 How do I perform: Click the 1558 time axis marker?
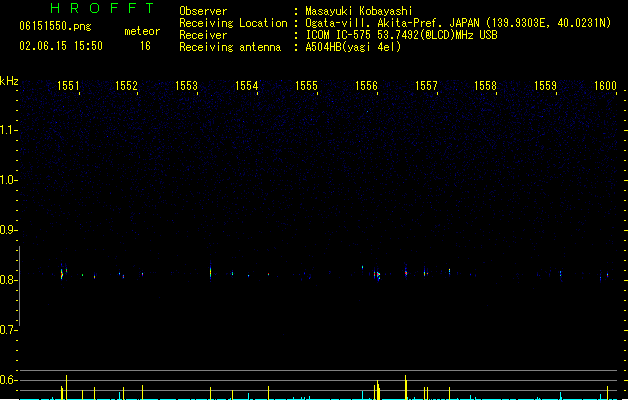pyautogui.click(x=485, y=86)
